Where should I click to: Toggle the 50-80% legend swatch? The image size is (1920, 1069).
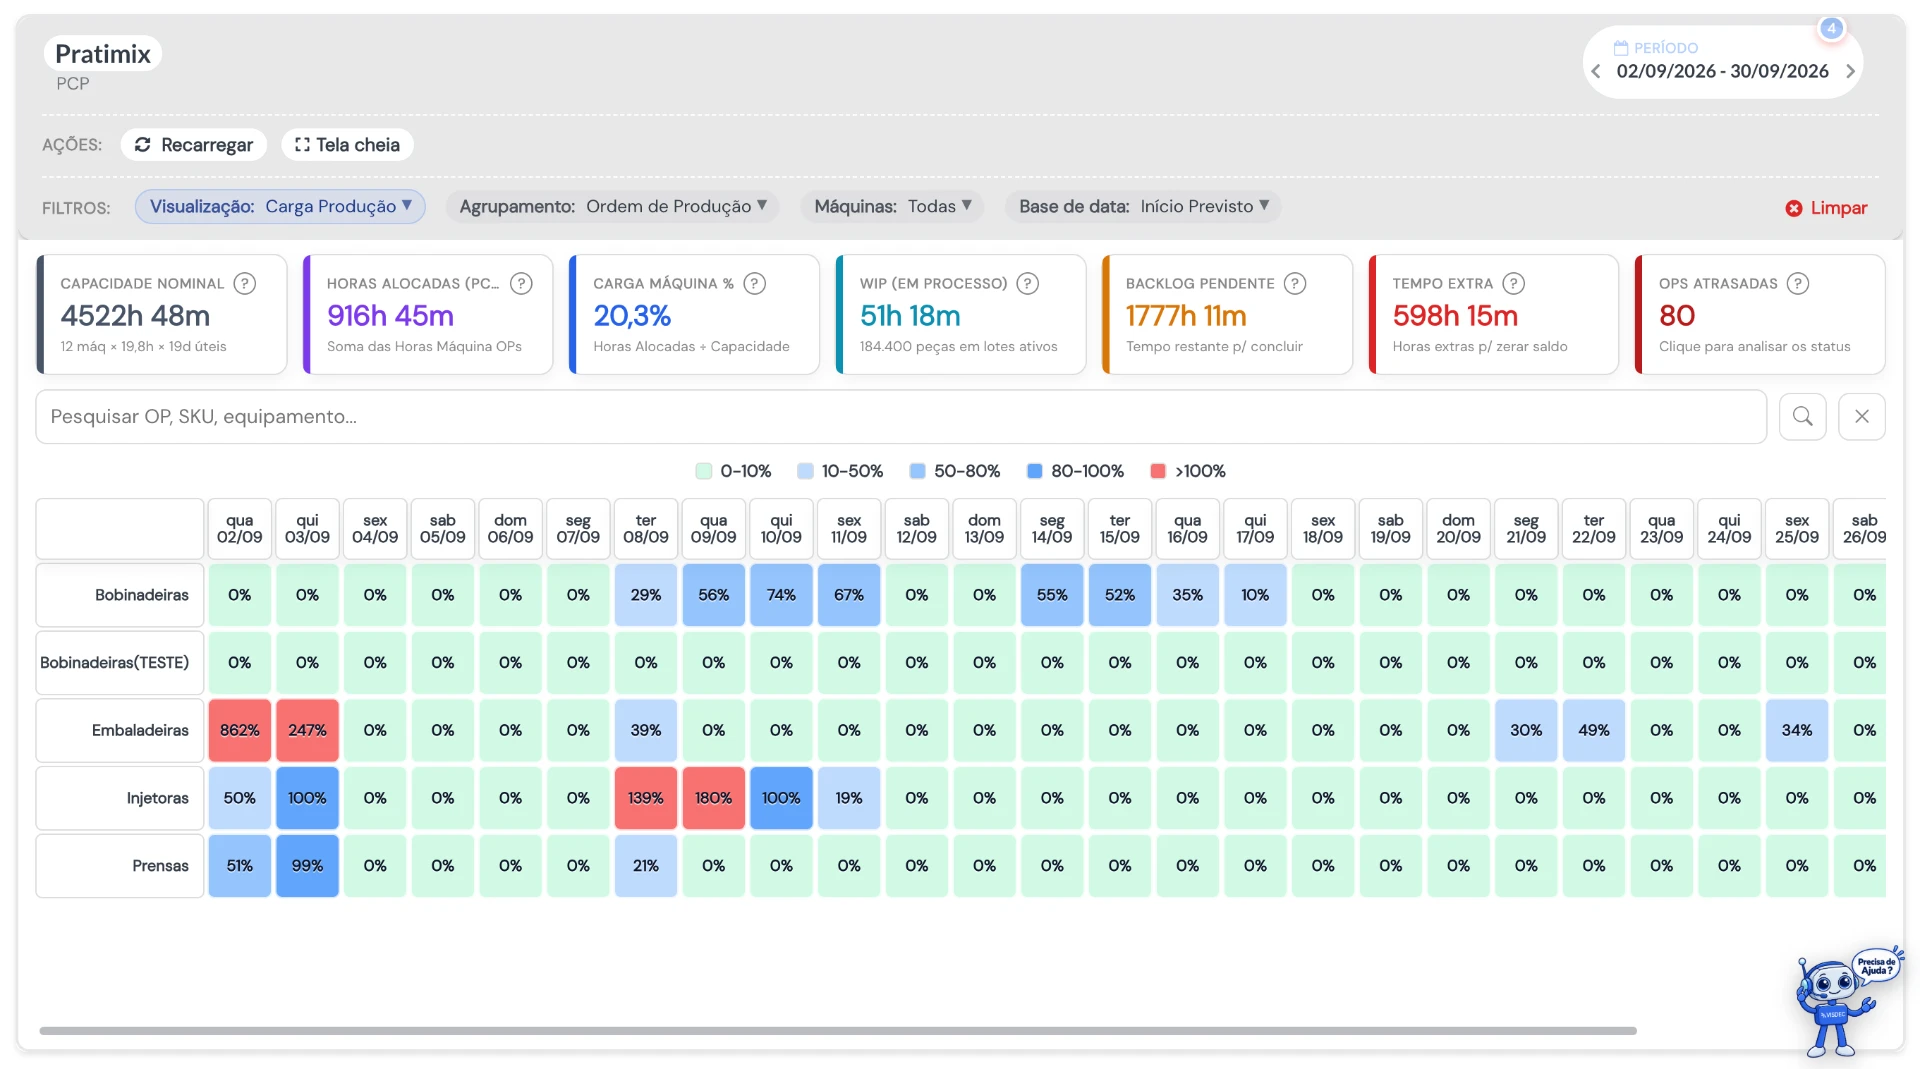click(x=917, y=471)
